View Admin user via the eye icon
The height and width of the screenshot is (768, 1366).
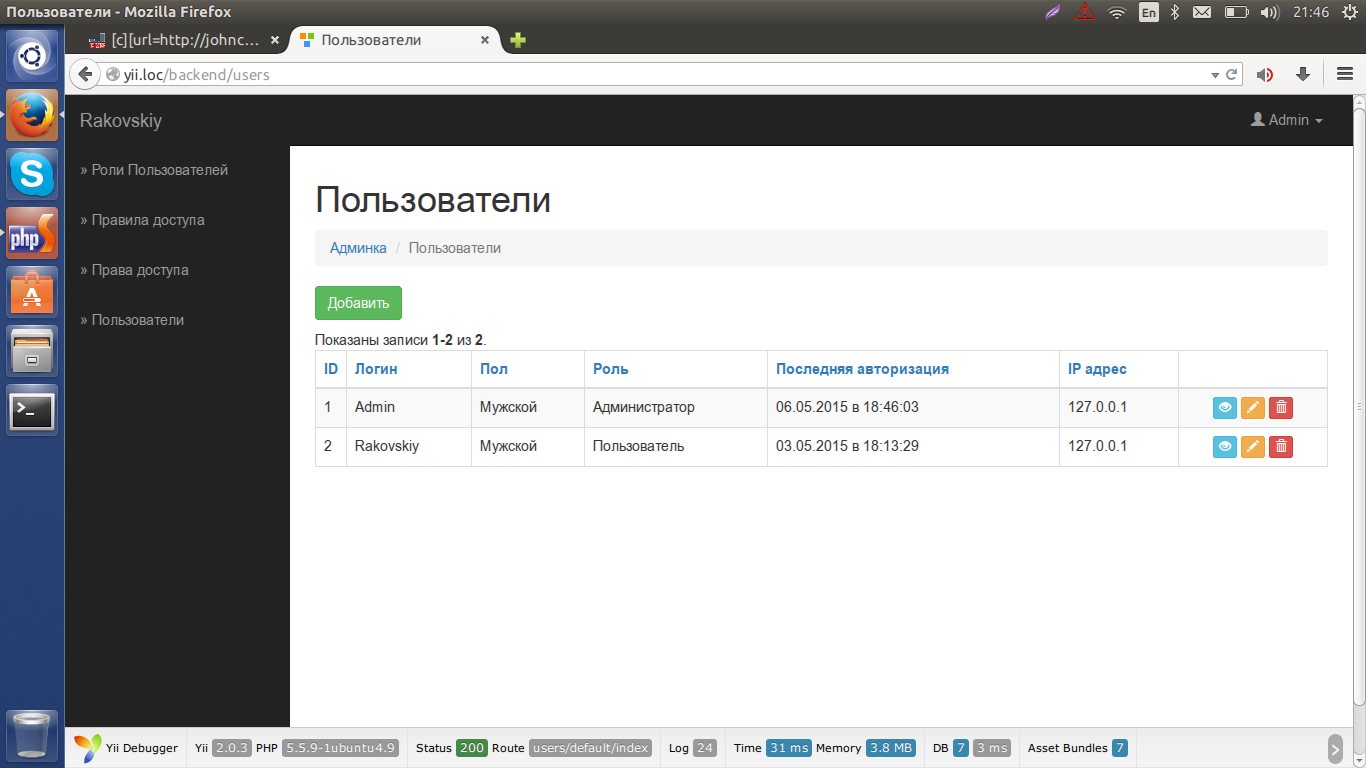click(x=1224, y=408)
